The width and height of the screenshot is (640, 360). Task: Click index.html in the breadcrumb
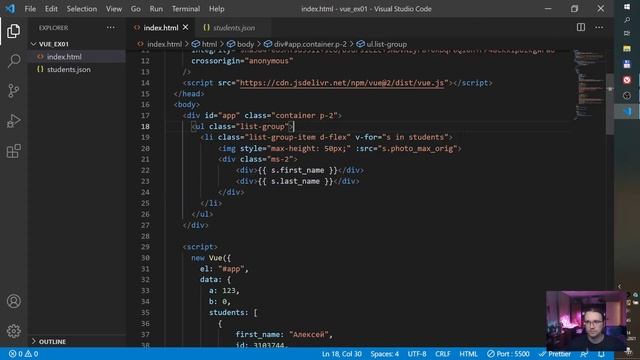coord(164,44)
